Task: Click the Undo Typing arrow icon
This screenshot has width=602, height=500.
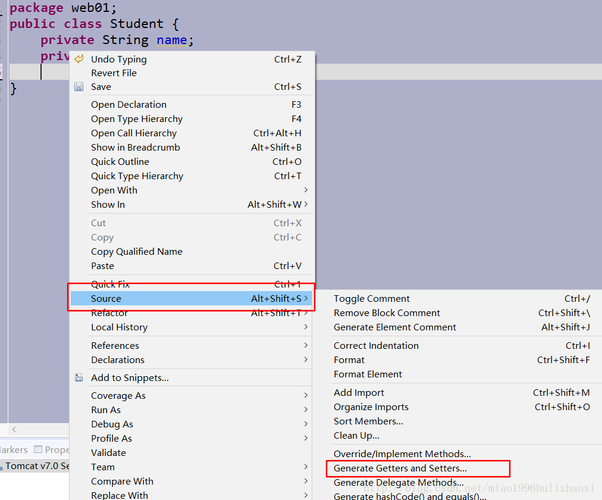Action: tap(79, 59)
